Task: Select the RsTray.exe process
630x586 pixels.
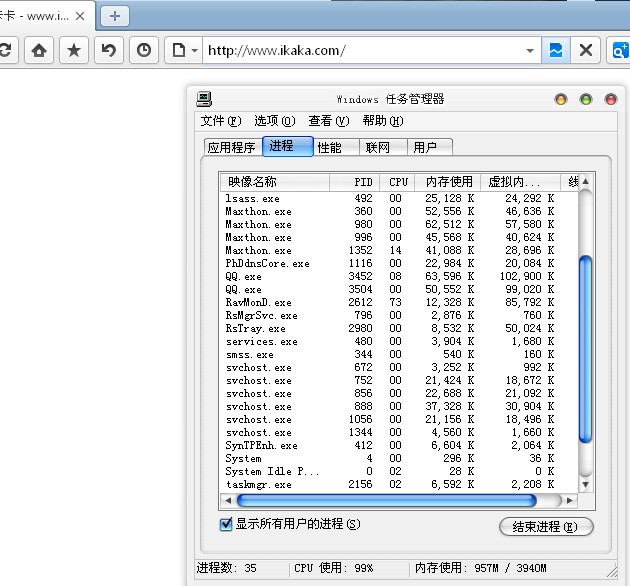Action: point(399,328)
